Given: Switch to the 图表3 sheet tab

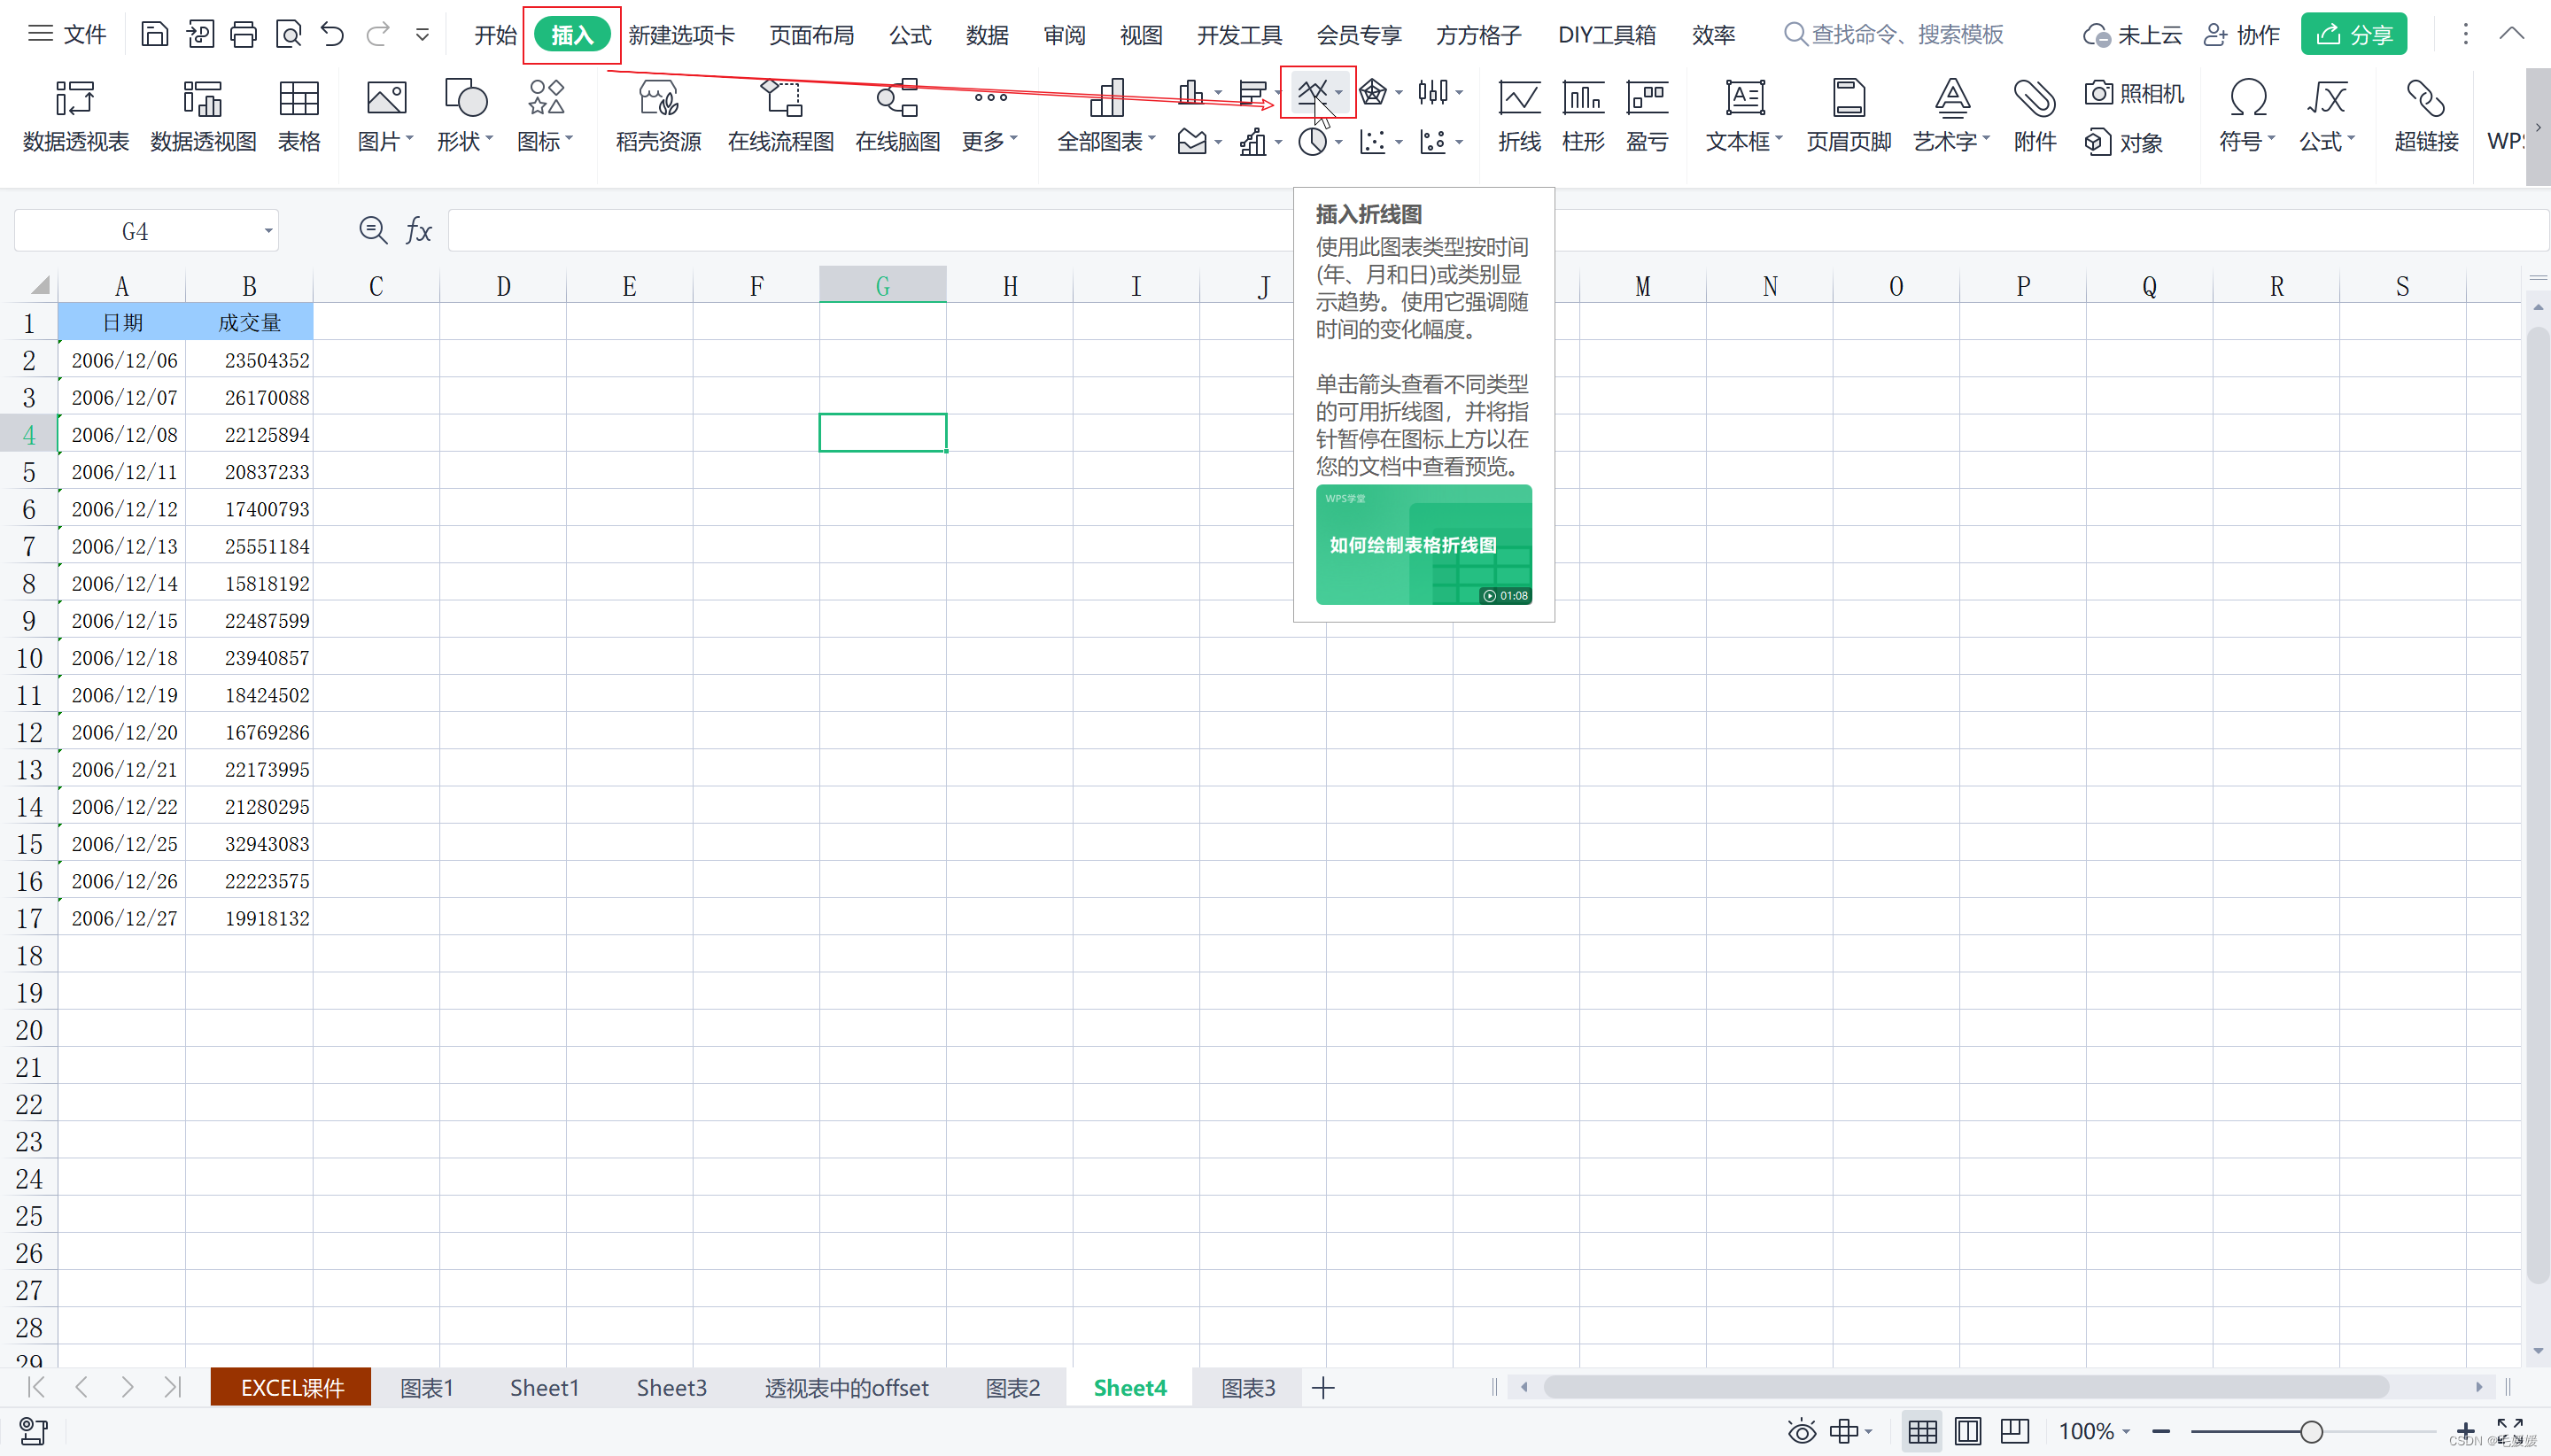Looking at the screenshot, I should [x=1247, y=1387].
